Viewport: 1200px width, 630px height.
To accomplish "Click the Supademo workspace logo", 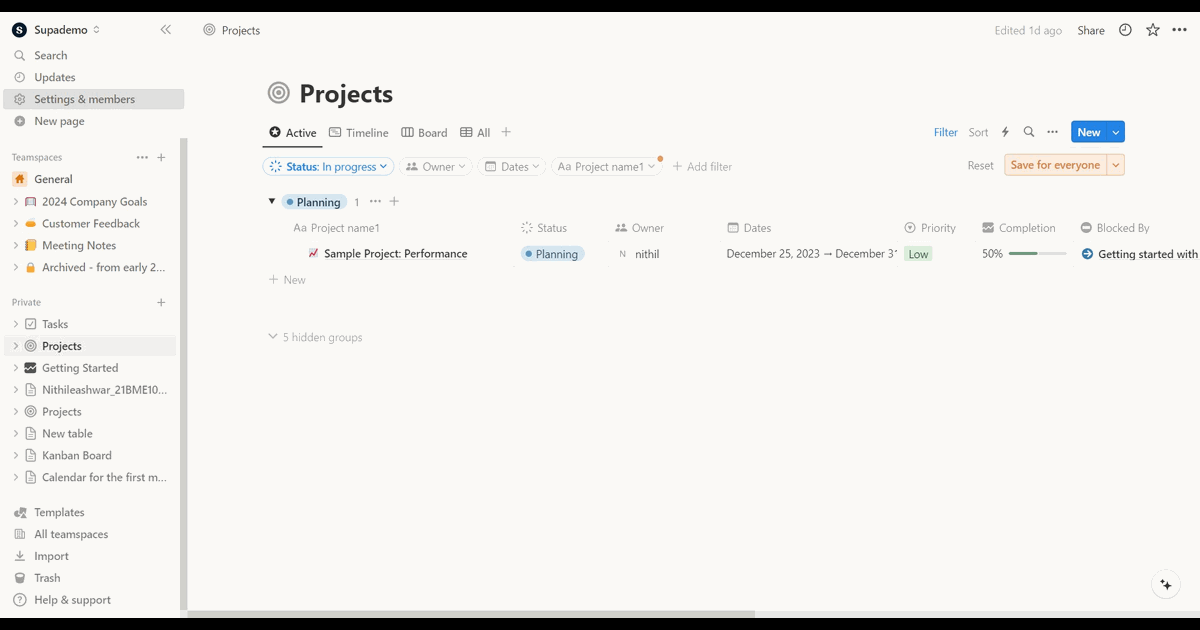I will pyautogui.click(x=19, y=30).
